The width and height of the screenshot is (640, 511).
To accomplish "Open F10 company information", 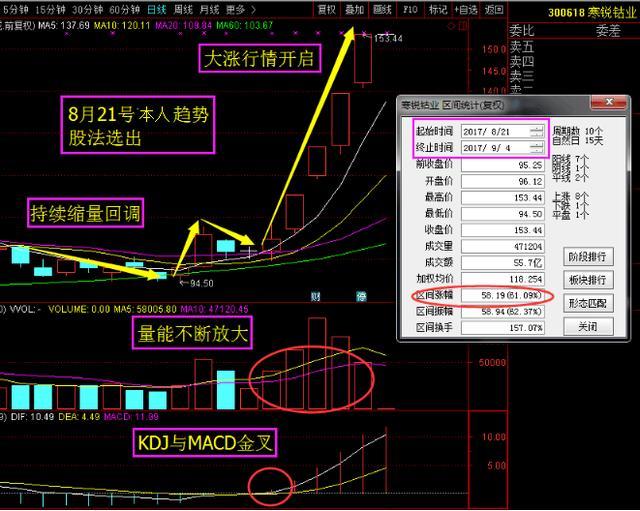I will pos(409,8).
